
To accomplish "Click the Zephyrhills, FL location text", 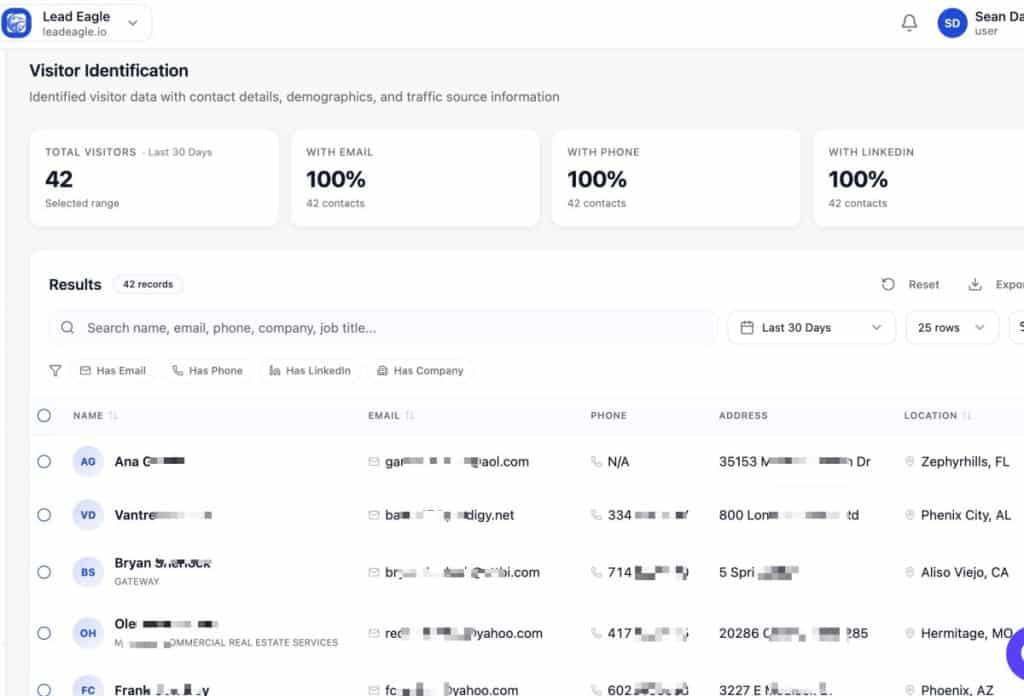I will click(x=965, y=462).
